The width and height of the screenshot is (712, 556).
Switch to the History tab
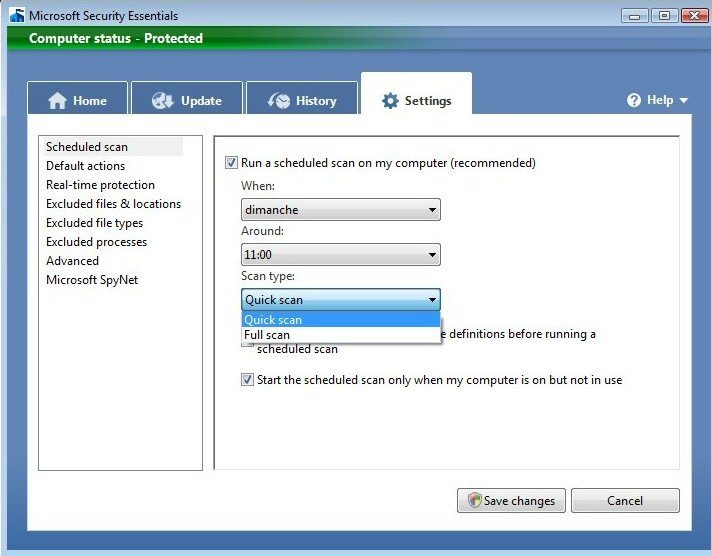(302, 98)
